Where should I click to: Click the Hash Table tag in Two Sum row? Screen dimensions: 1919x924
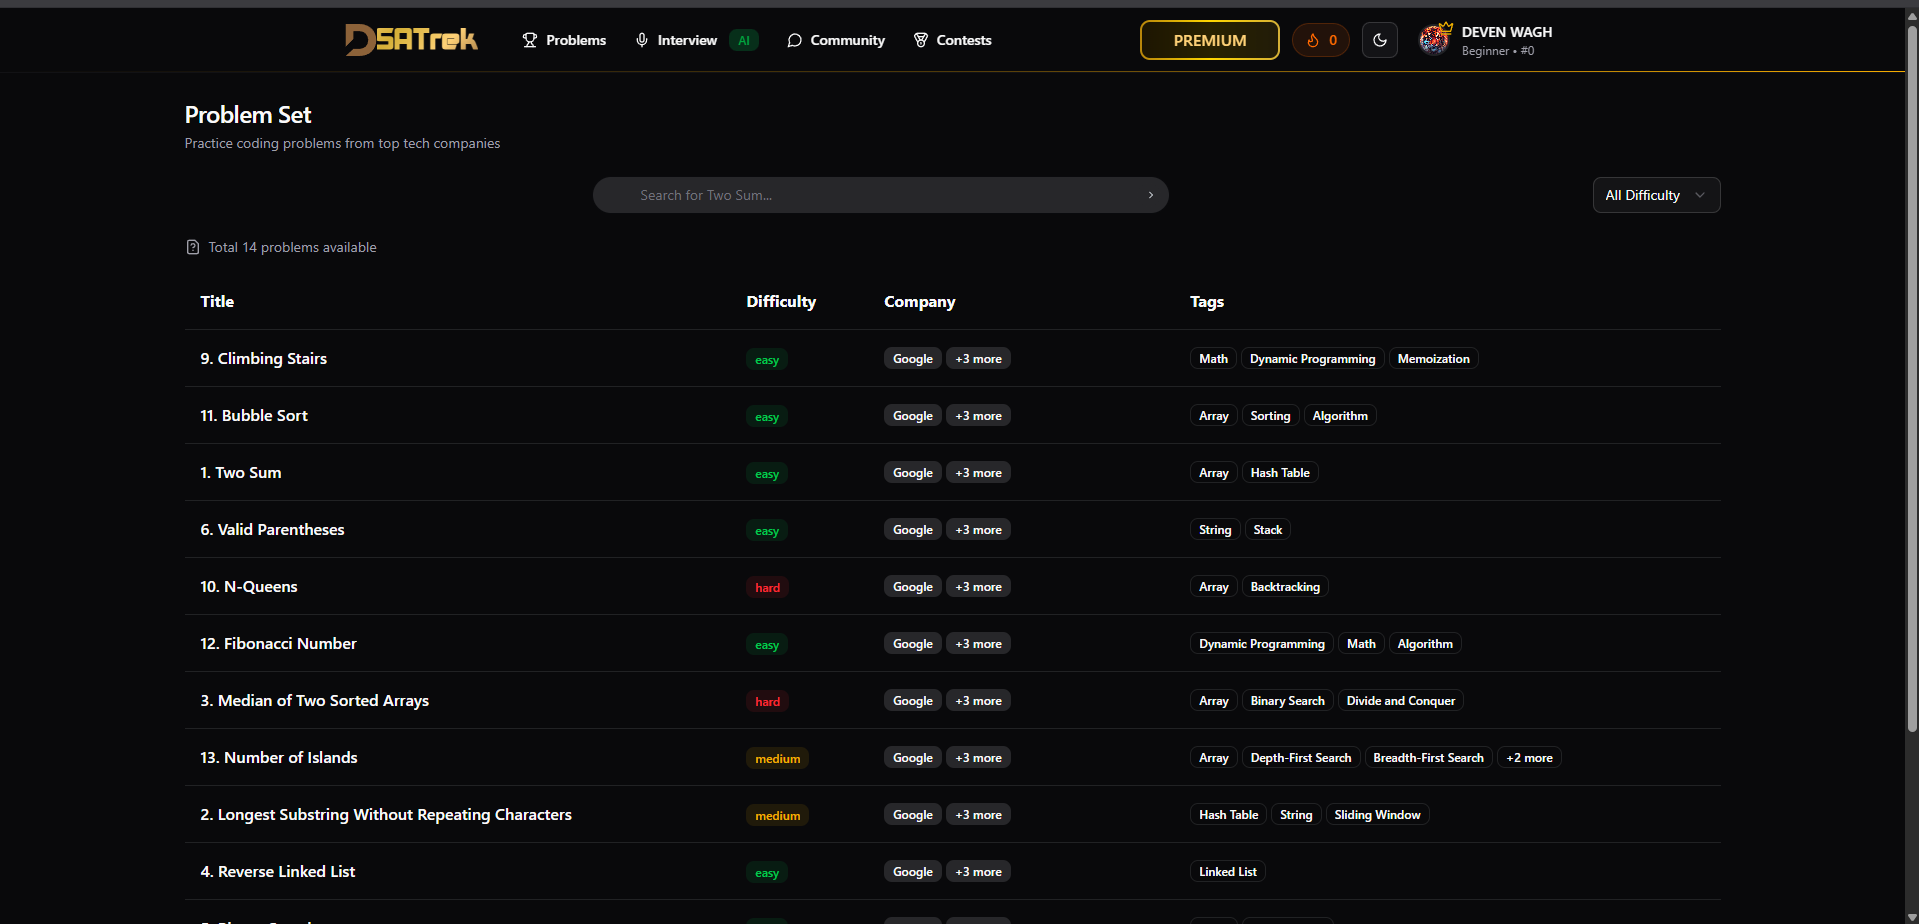coord(1280,472)
